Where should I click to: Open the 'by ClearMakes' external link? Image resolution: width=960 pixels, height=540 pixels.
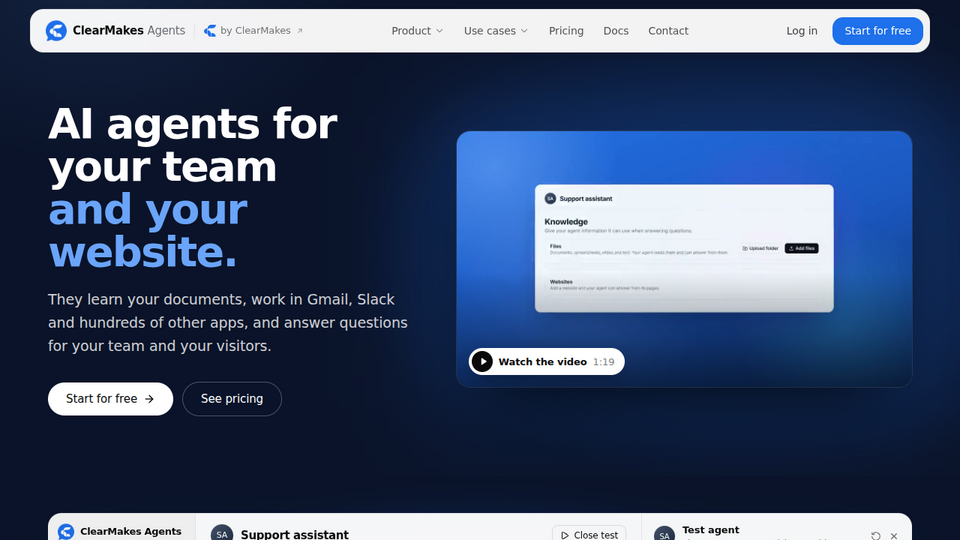(x=253, y=31)
